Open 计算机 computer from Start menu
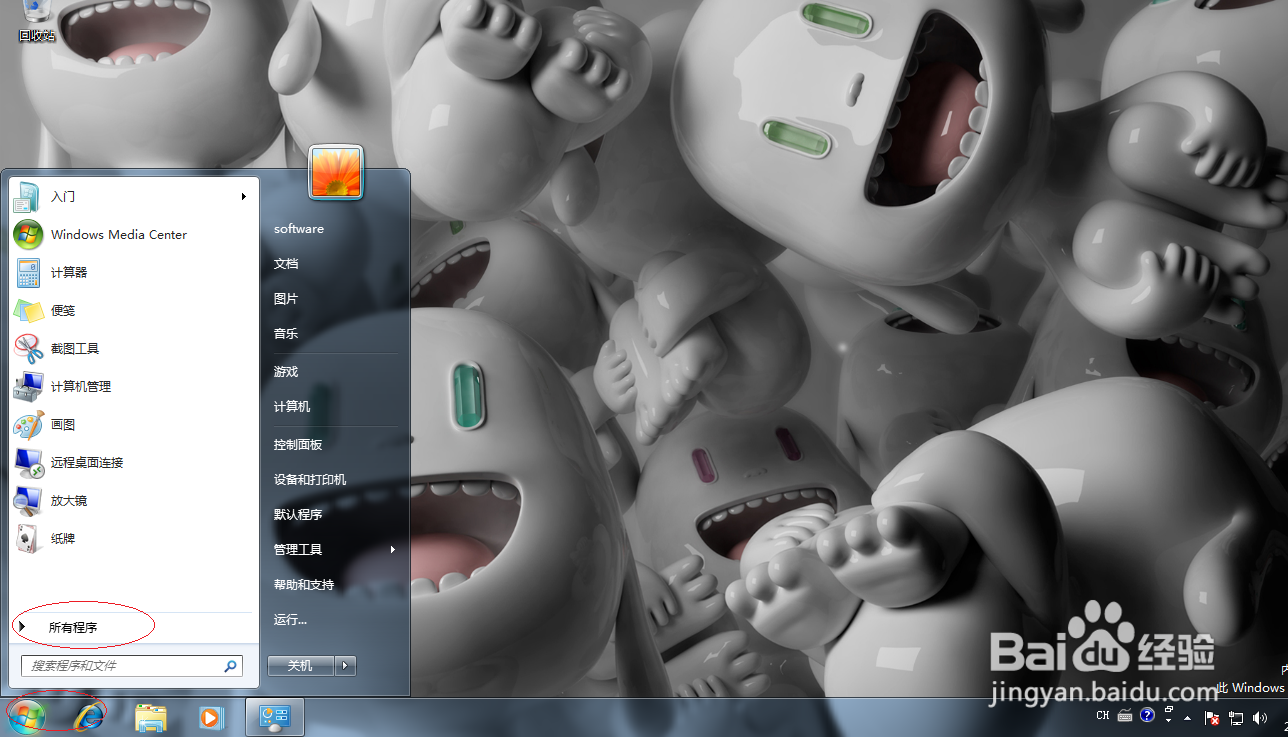Viewport: 1288px width, 737px height. [292, 407]
